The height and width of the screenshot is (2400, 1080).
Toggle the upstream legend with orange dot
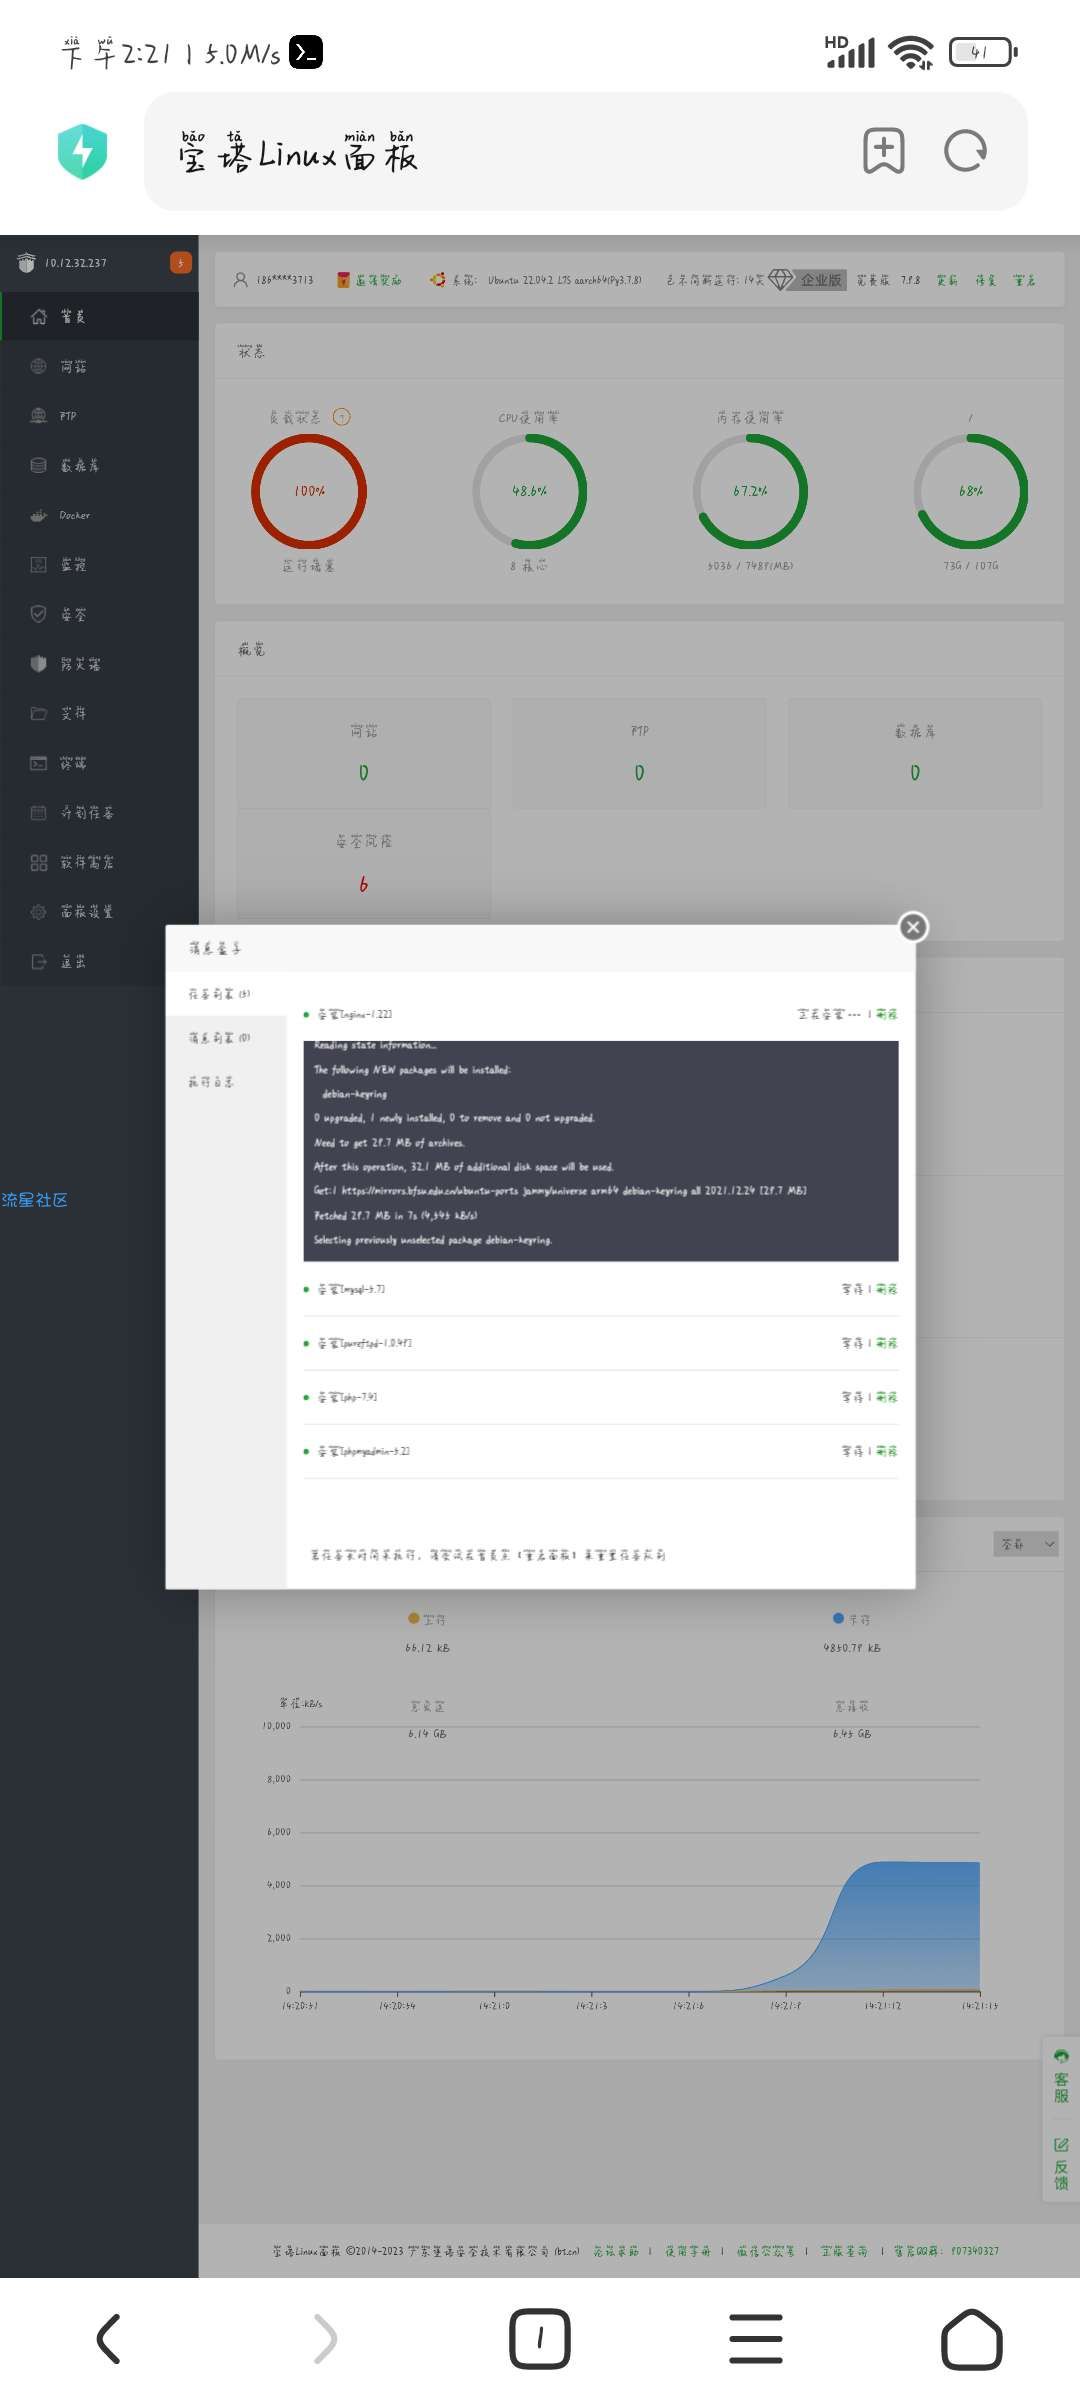pyautogui.click(x=427, y=1619)
